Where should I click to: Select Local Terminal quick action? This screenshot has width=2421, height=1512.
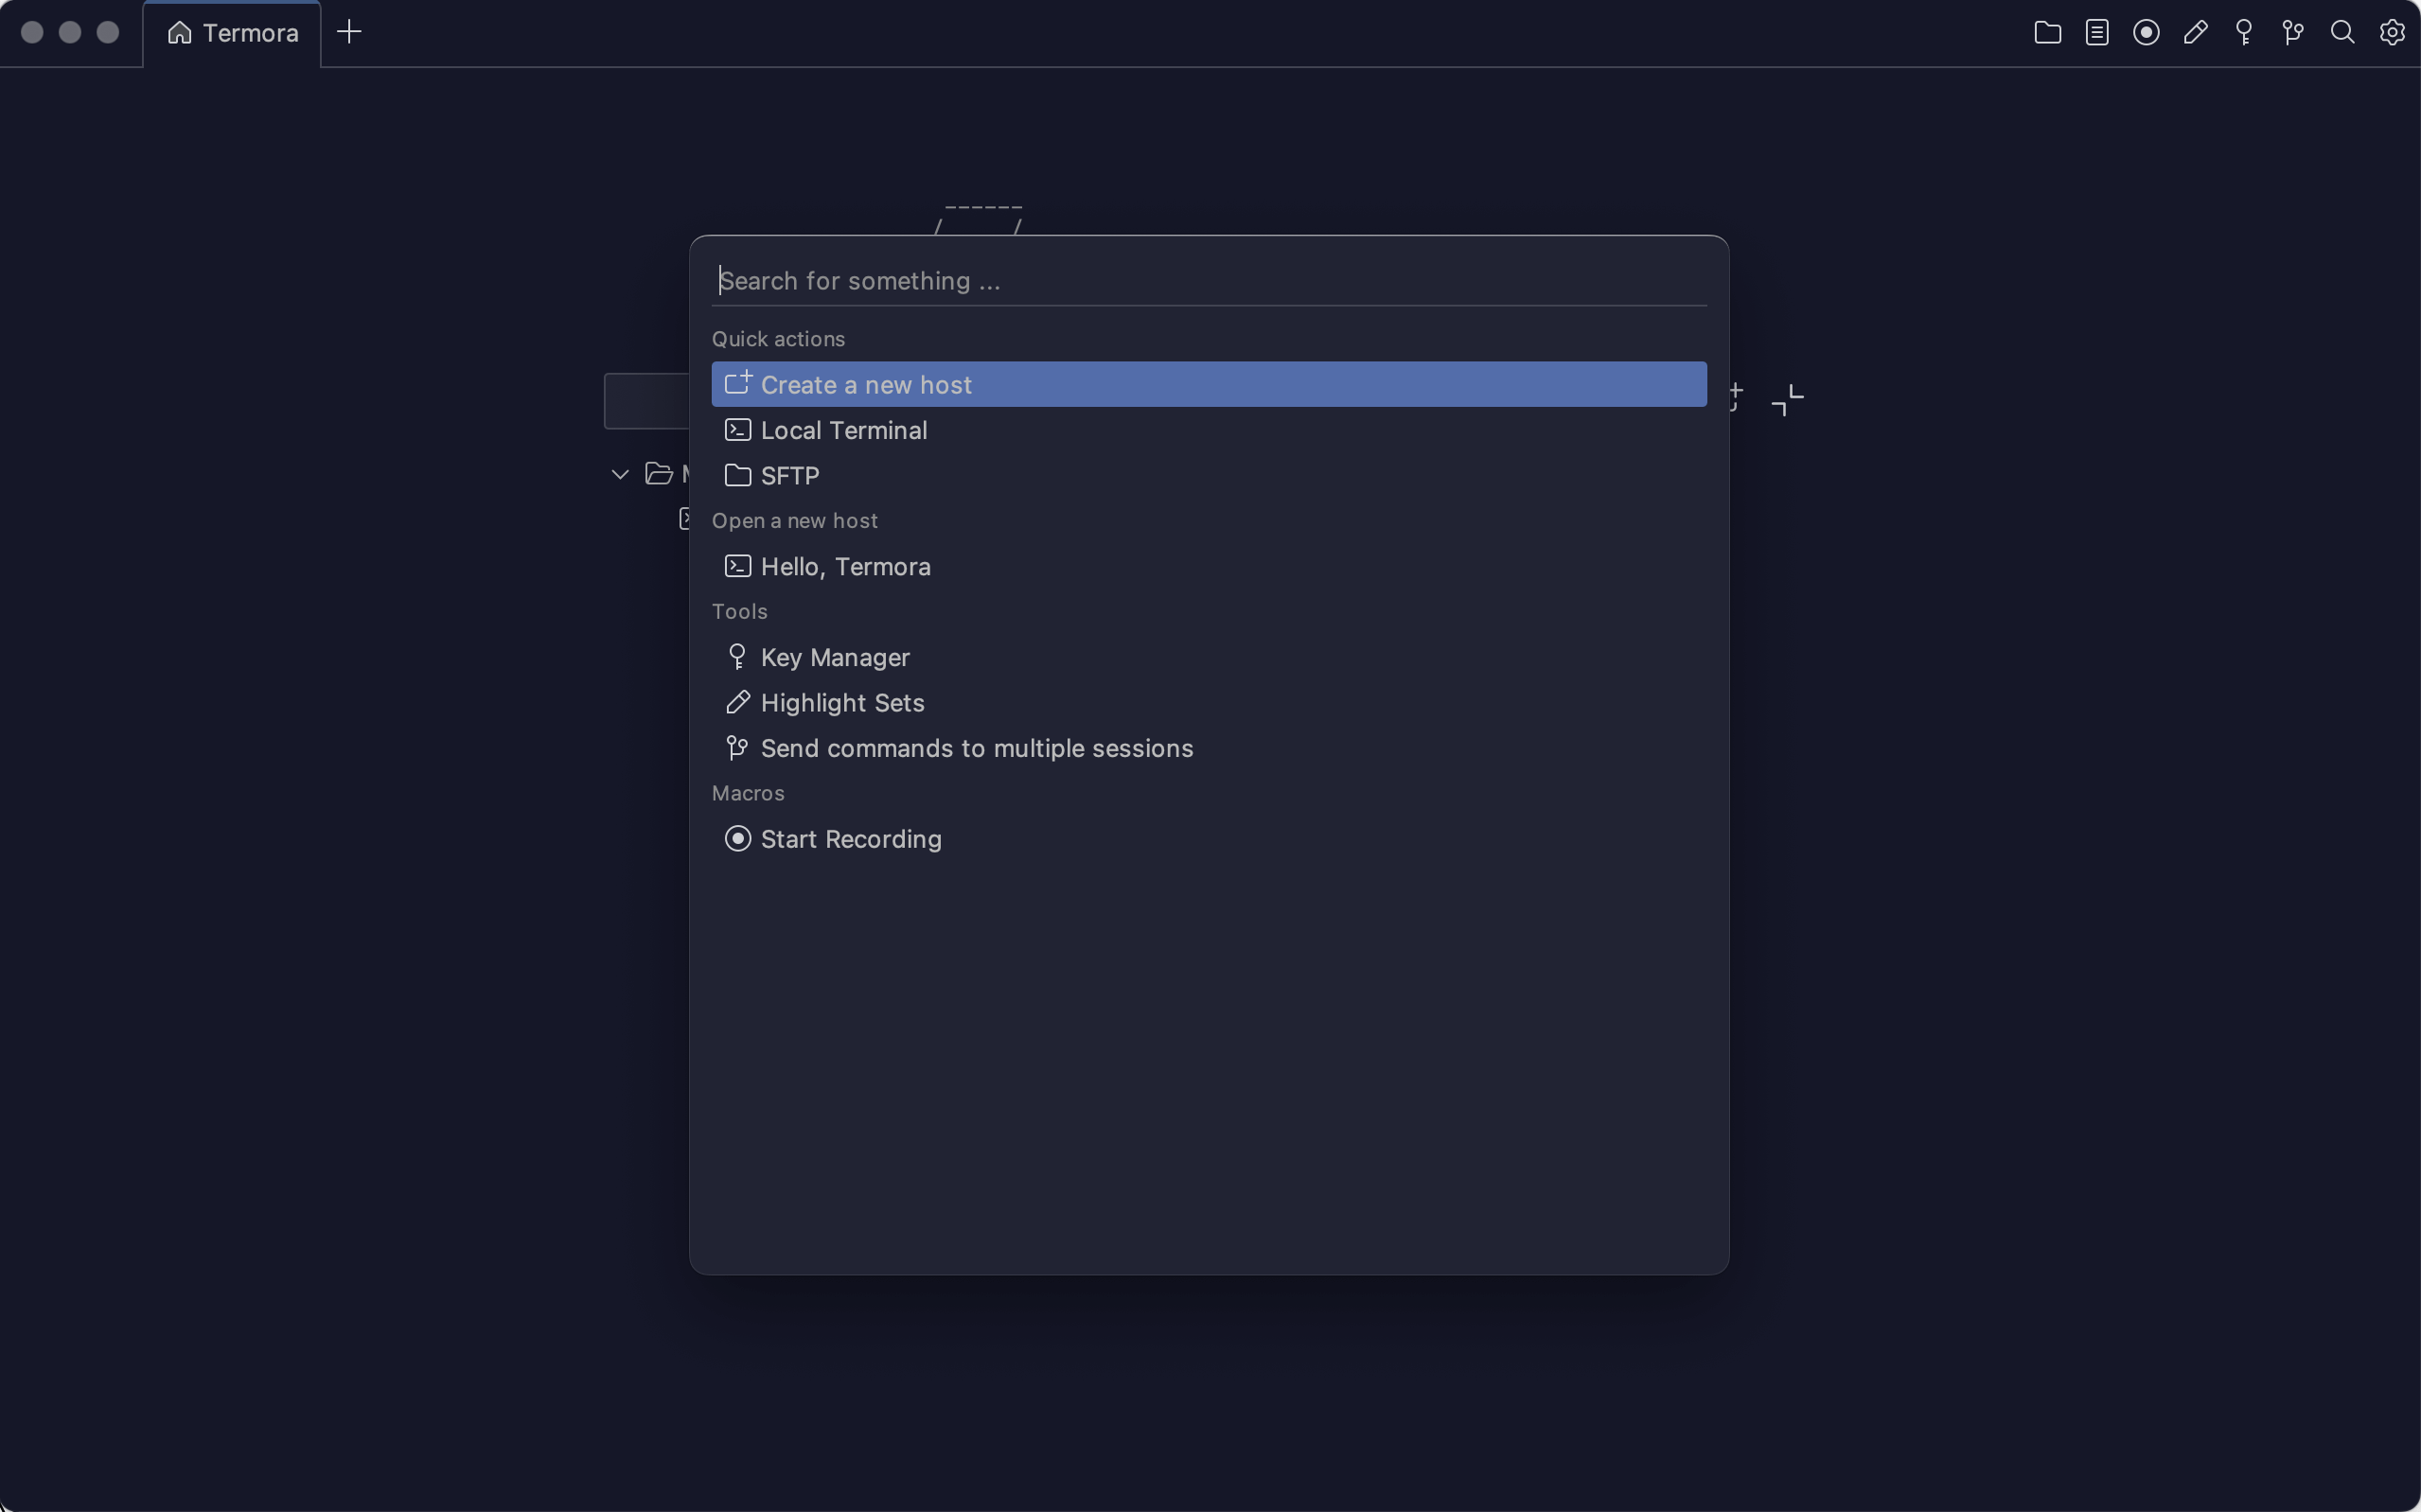843,430
